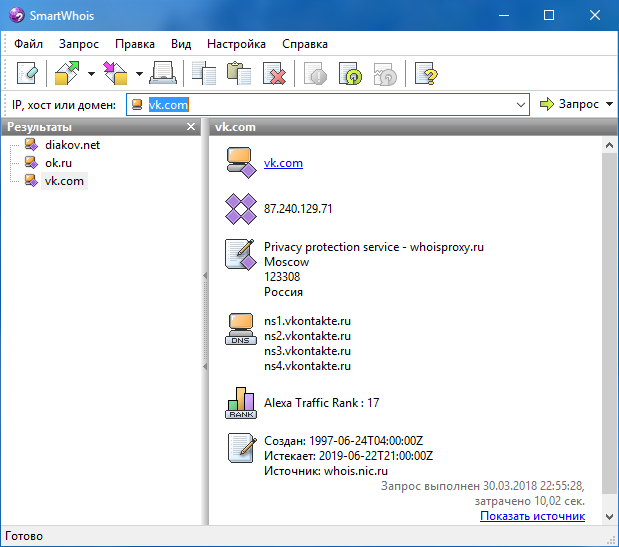Expand the address combo box history list
The height and width of the screenshot is (547, 619).
(521, 105)
